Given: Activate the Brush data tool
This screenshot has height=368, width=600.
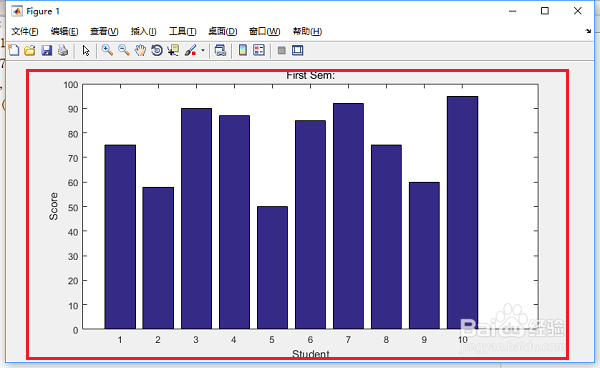Looking at the screenshot, I should [191, 50].
